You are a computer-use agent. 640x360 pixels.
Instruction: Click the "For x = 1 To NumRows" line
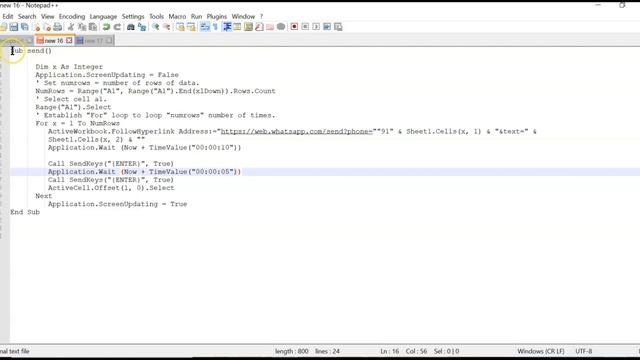[x=78, y=123]
